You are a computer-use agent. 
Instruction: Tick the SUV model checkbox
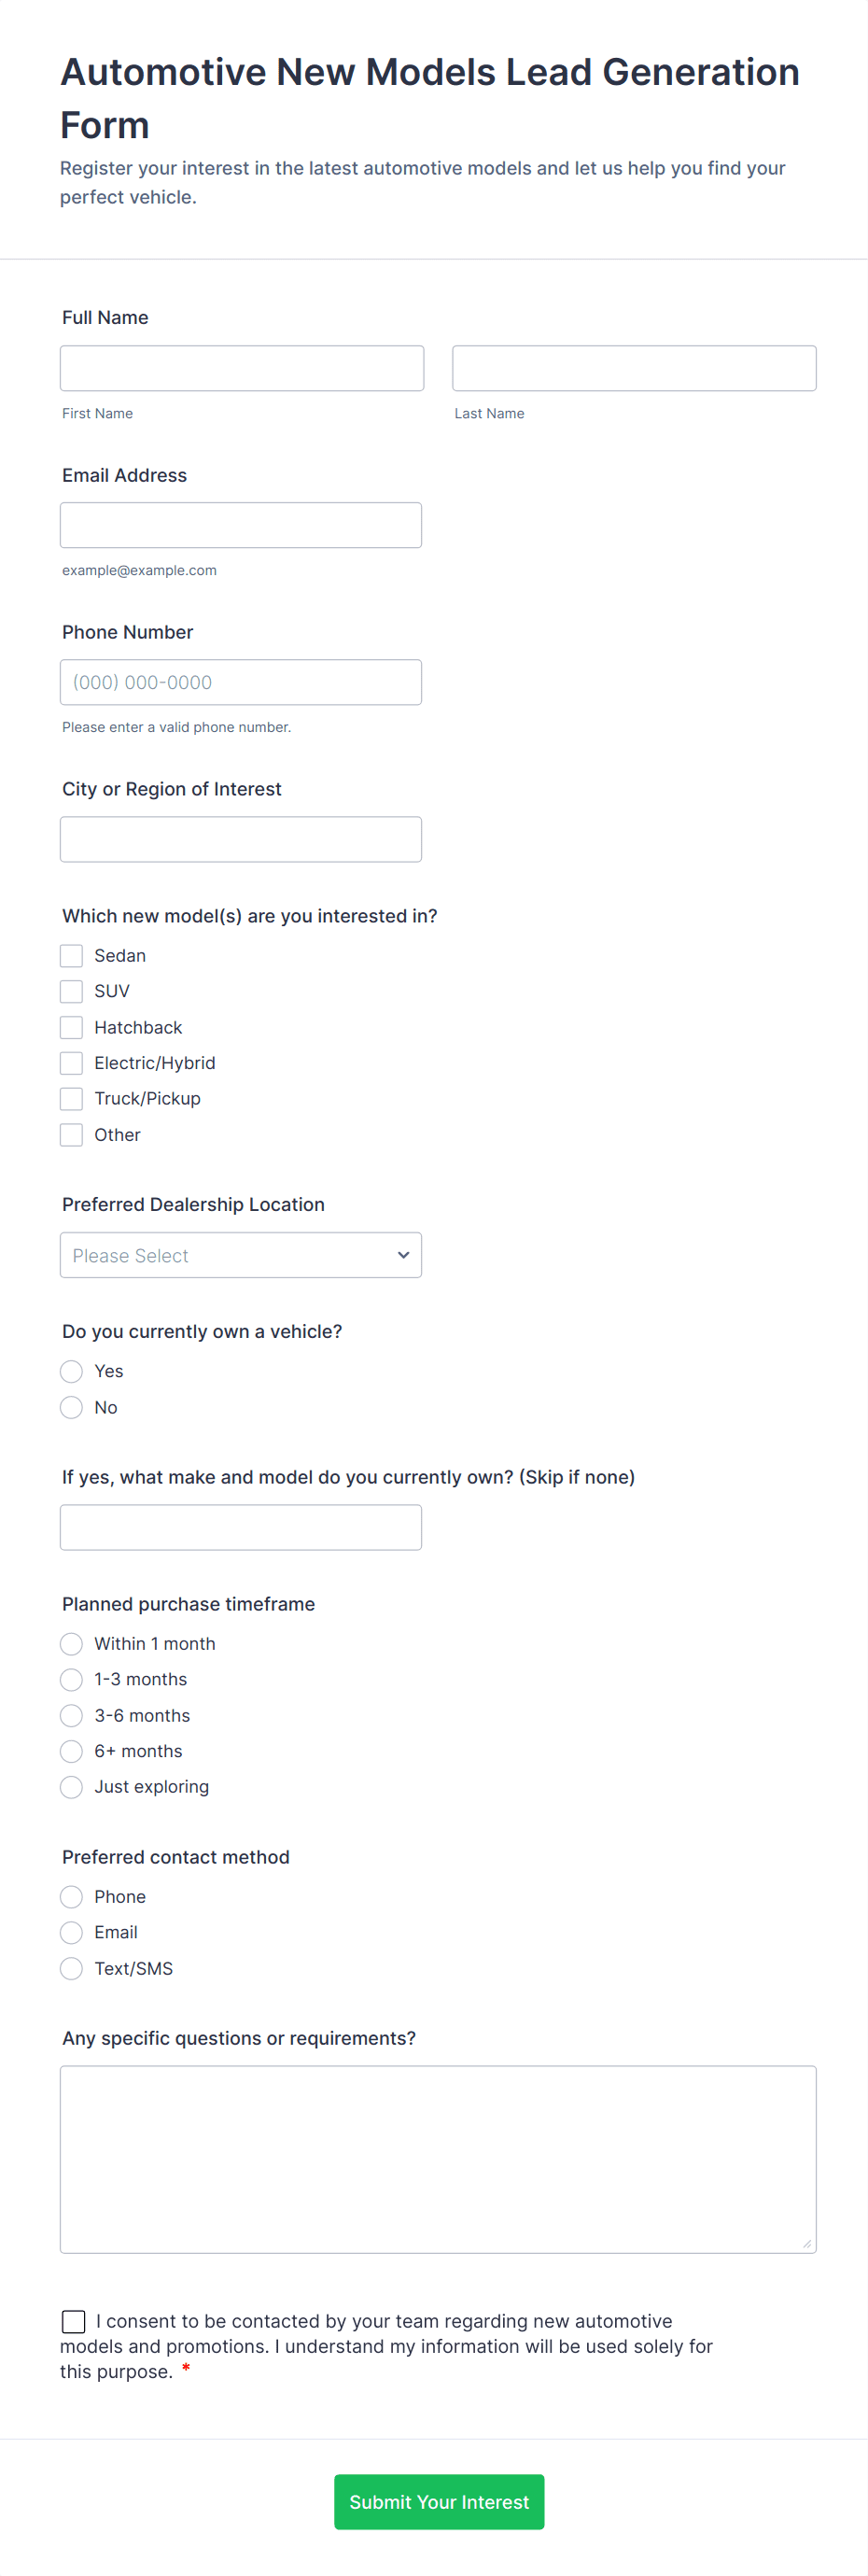coord(71,991)
